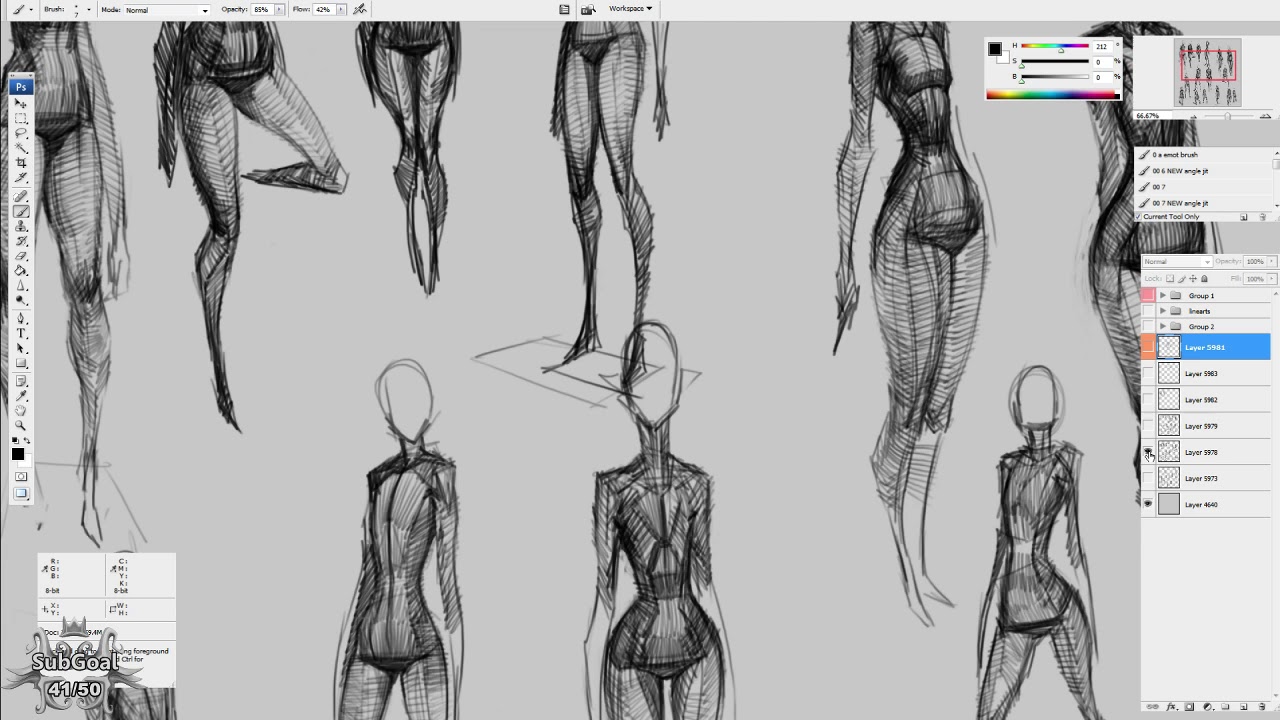Expand Group 2 folder
The image size is (1280, 720).
(1162, 327)
